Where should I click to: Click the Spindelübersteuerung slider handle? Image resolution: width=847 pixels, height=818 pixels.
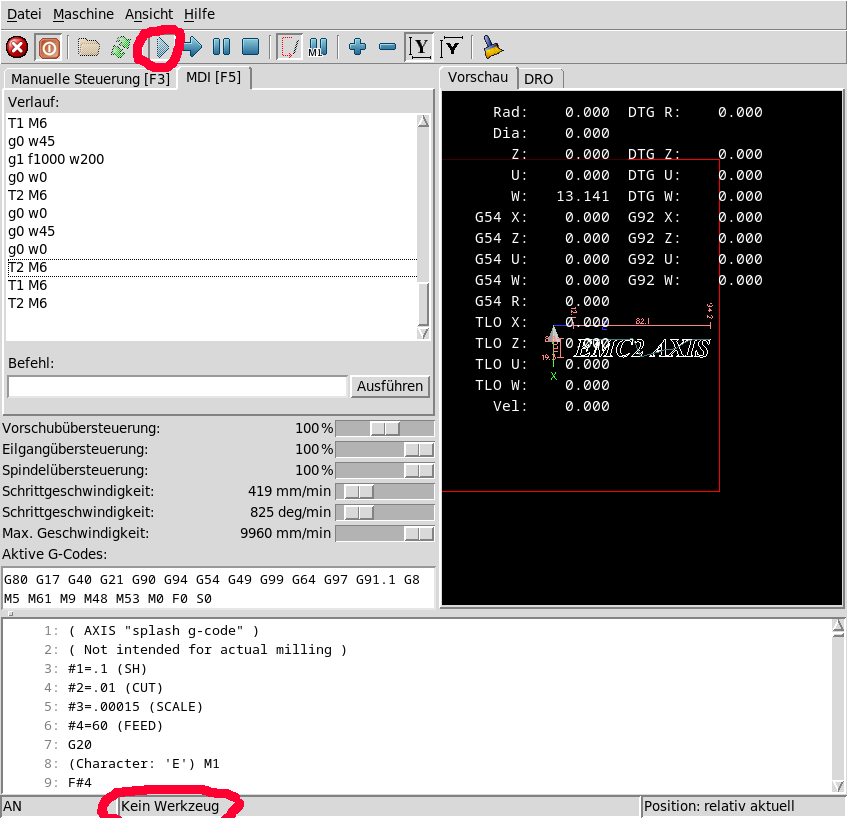(419, 471)
